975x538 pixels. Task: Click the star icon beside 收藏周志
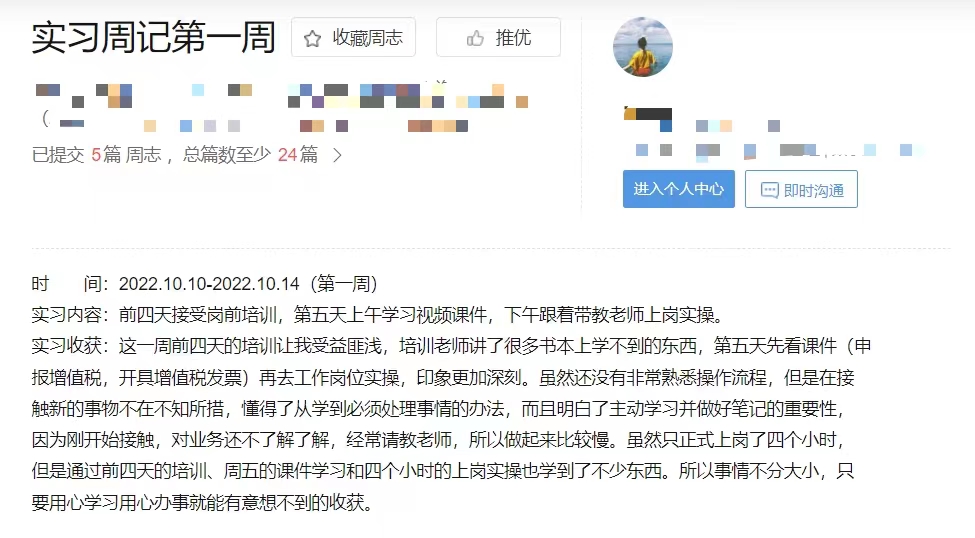[x=312, y=39]
